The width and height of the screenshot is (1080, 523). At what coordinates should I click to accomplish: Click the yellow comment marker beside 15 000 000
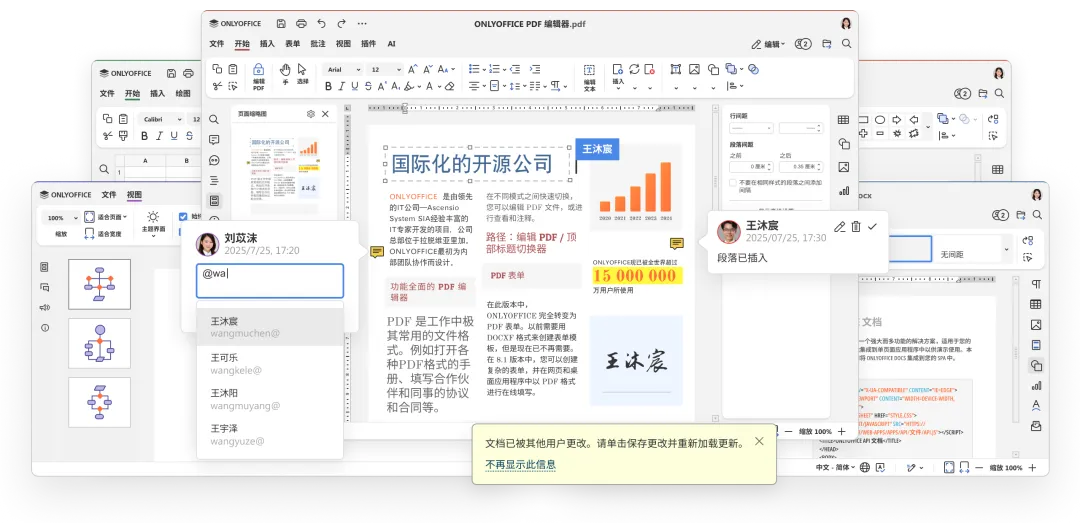click(x=676, y=243)
